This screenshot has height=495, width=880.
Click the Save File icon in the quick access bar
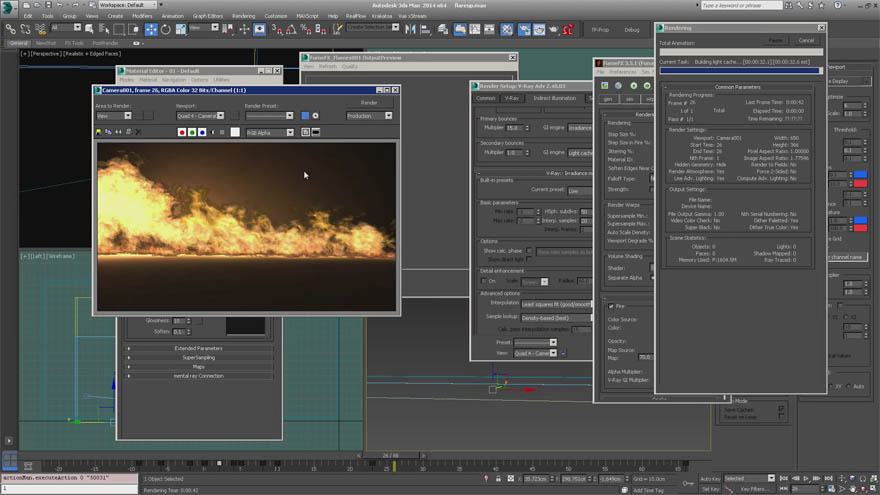point(48,5)
